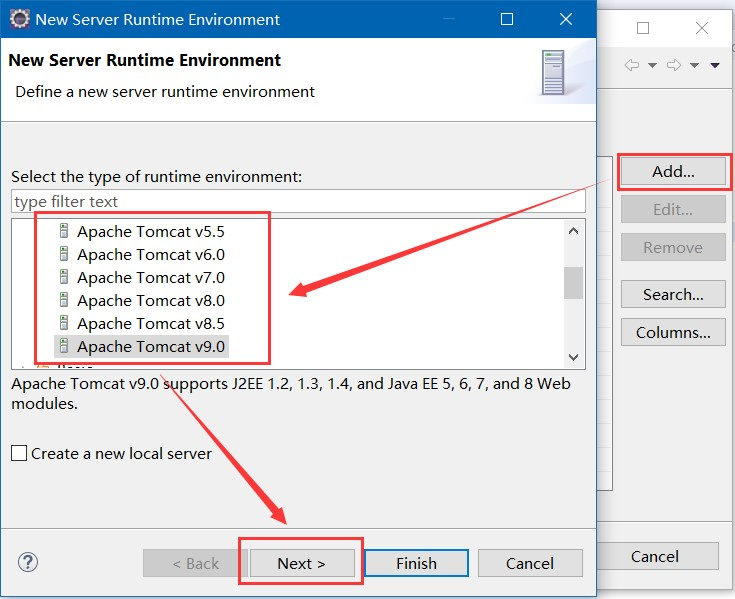735x599 pixels.
Task: Click the server icon beside Apache Tomcat v6.0
Action: [64, 254]
